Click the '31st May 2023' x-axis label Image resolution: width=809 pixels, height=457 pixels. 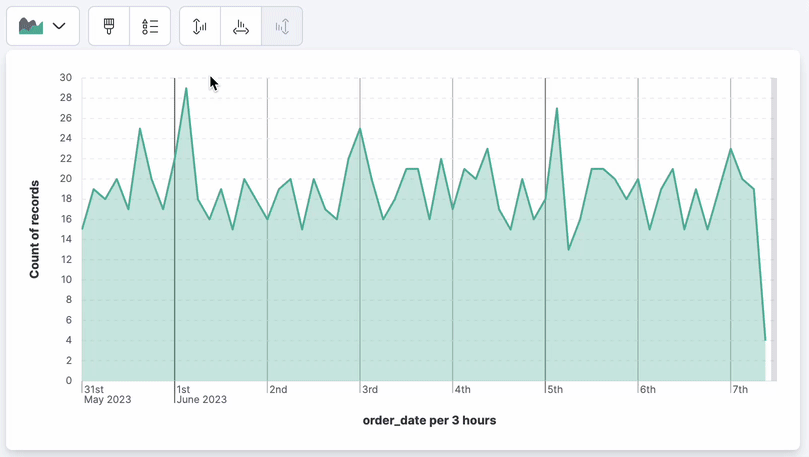point(107,394)
